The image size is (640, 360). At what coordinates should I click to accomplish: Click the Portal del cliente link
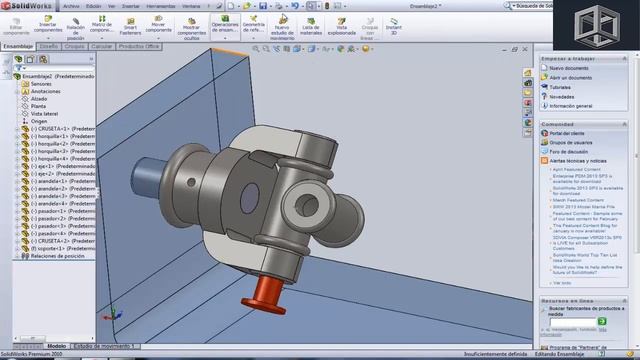point(567,133)
